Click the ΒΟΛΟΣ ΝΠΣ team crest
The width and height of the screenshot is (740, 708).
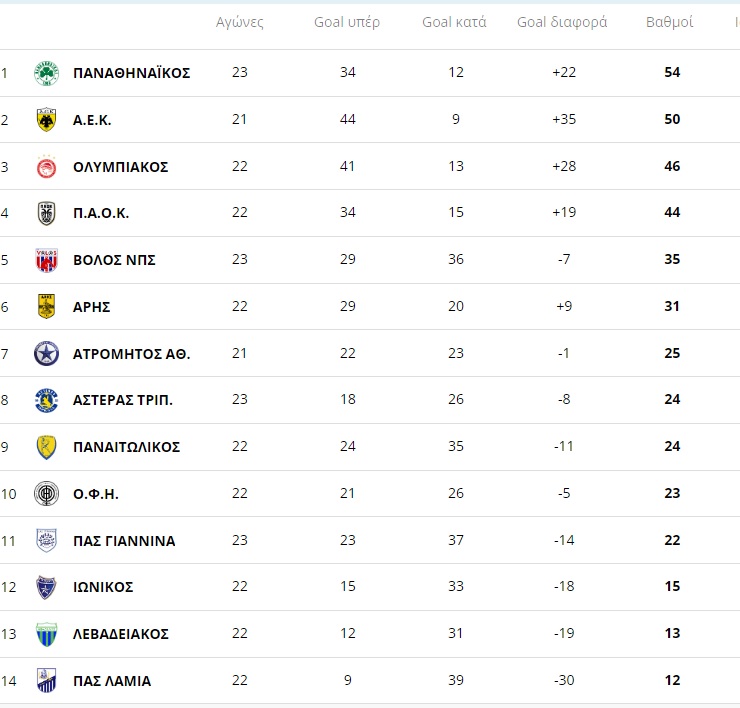tap(46, 260)
